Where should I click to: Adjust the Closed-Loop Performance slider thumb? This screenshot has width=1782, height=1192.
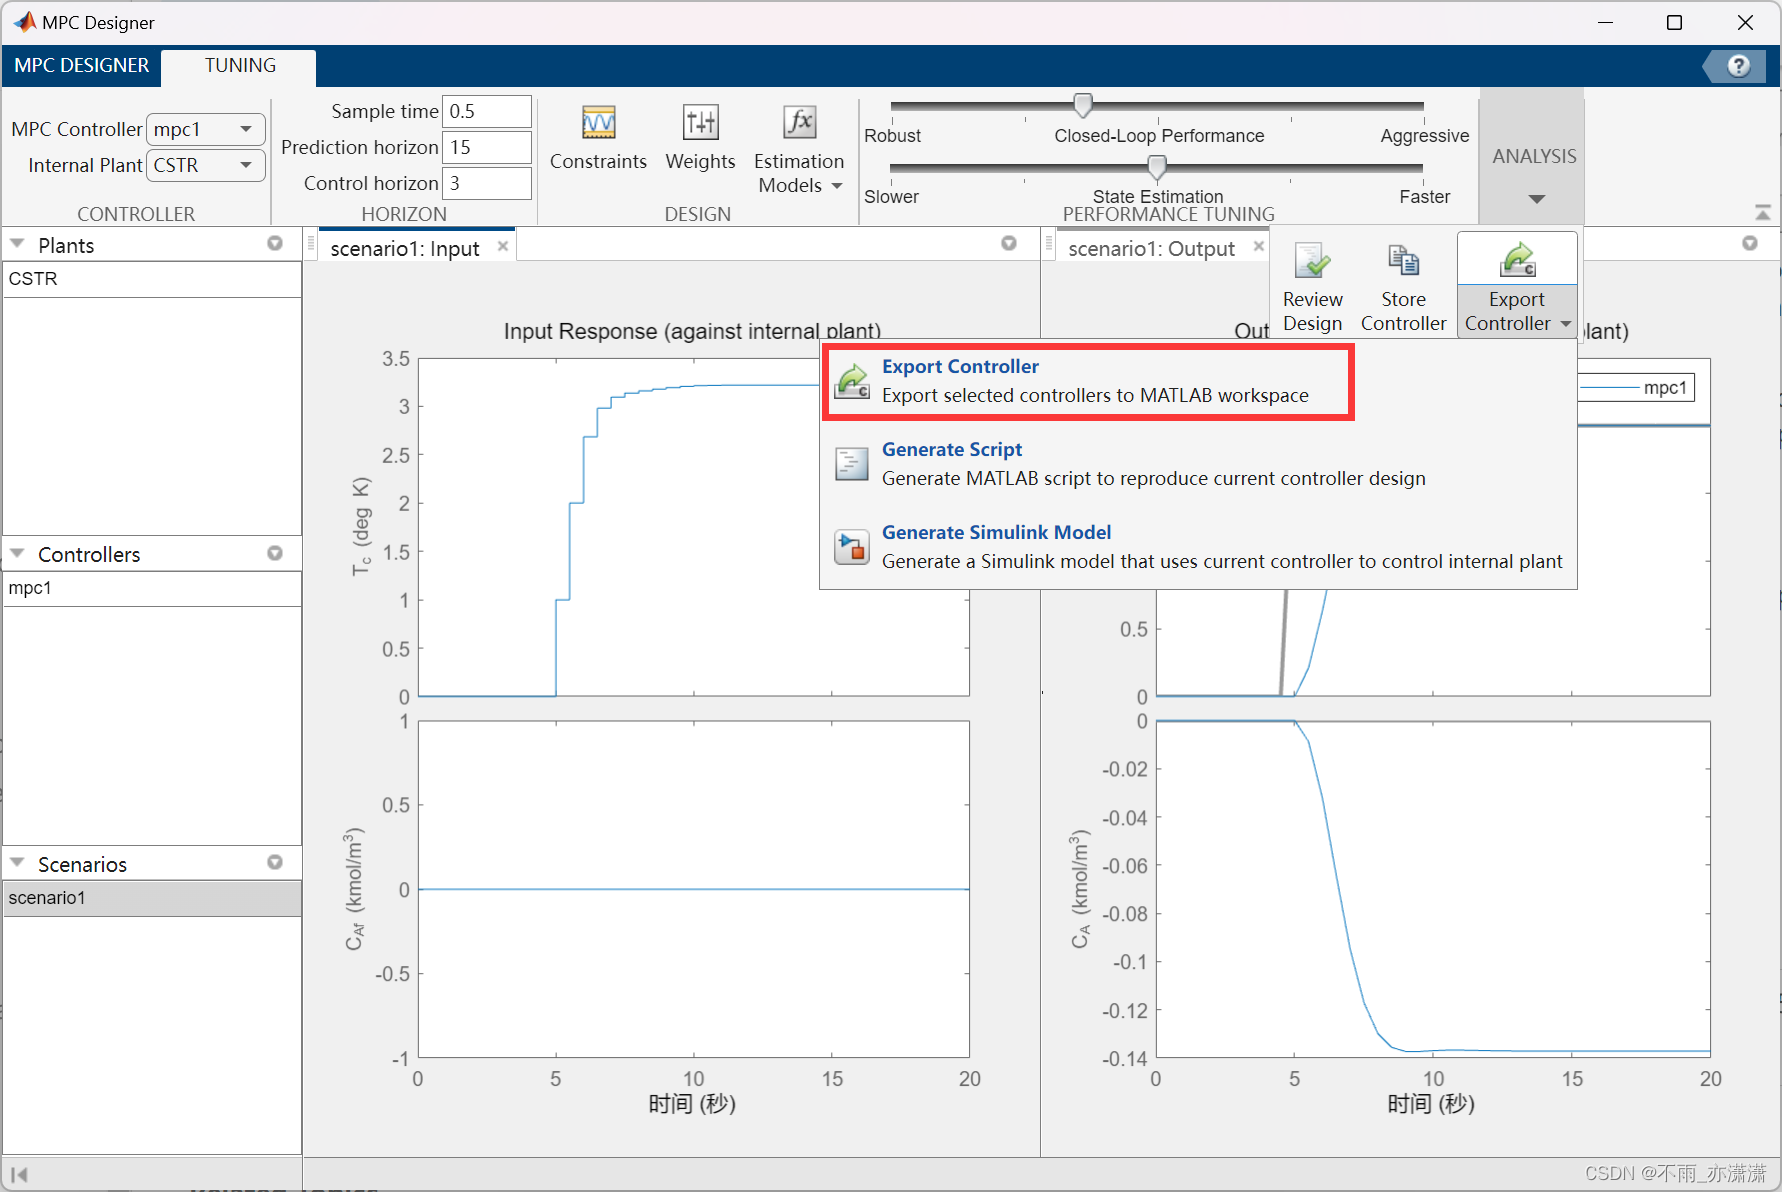(1083, 106)
